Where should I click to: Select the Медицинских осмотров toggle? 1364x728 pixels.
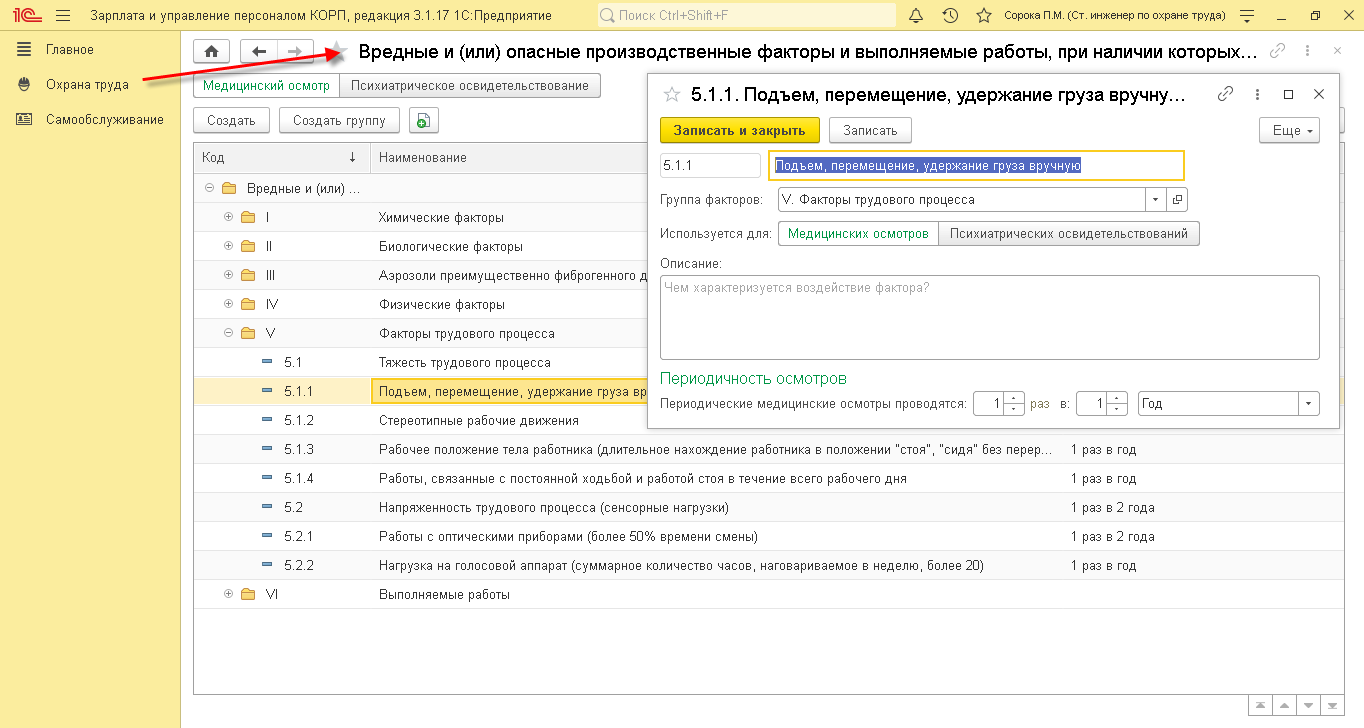pos(858,234)
